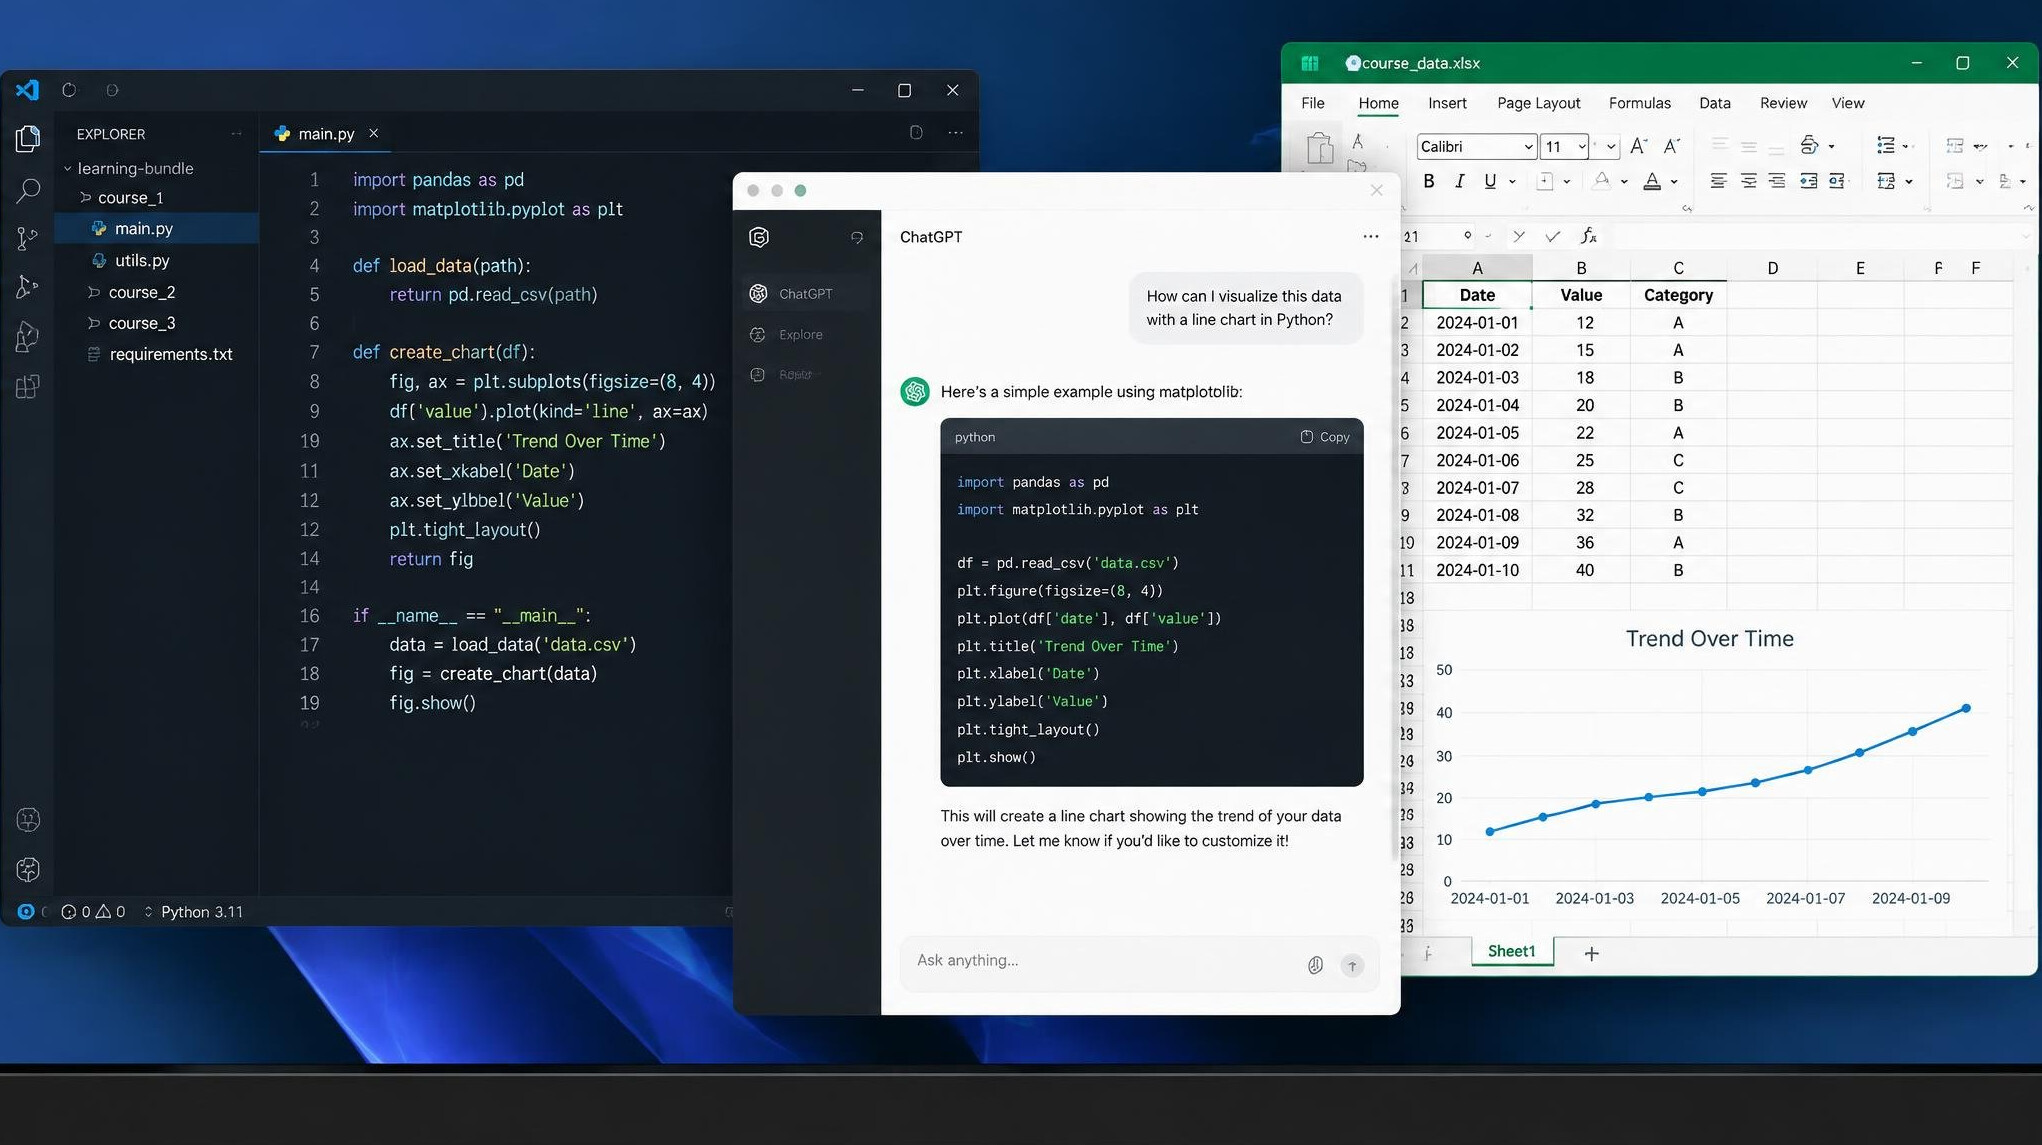Select the main.py editor tab
This screenshot has height=1145, width=2042.
326,134
